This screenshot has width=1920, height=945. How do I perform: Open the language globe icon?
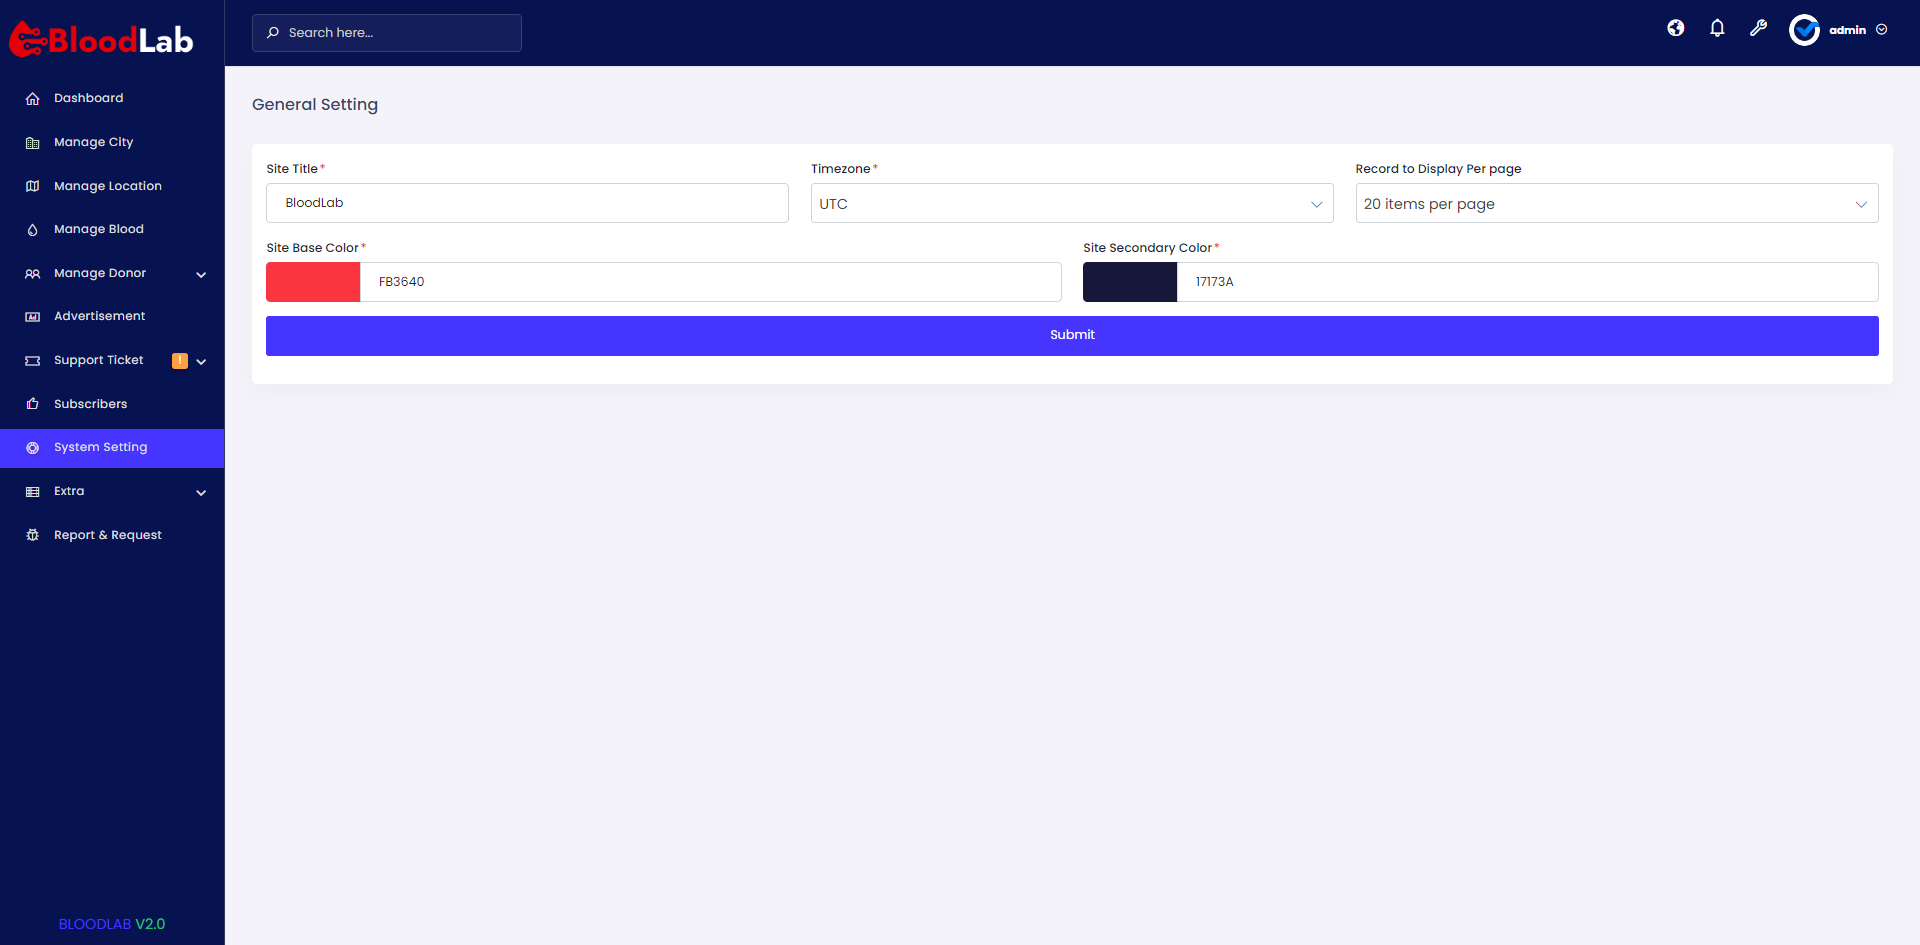(1676, 28)
